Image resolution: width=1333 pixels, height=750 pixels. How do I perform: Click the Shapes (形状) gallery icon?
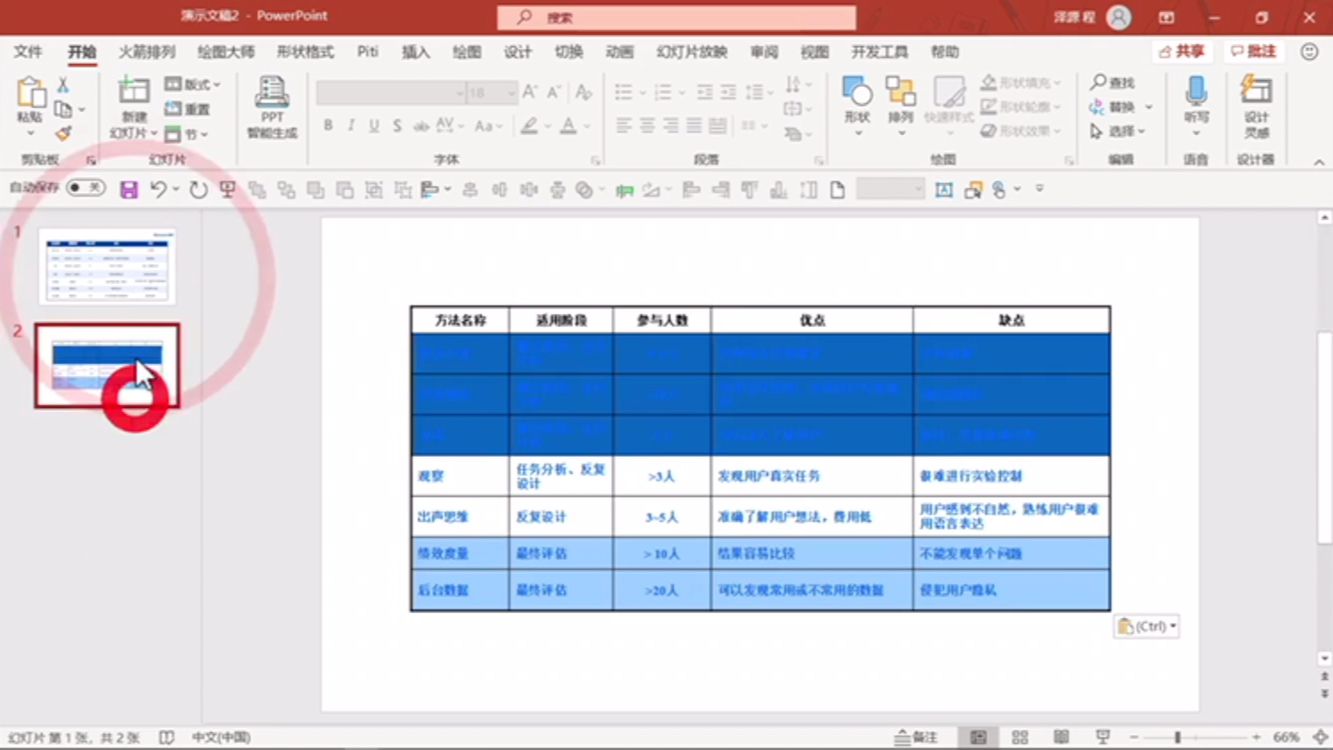tap(857, 91)
